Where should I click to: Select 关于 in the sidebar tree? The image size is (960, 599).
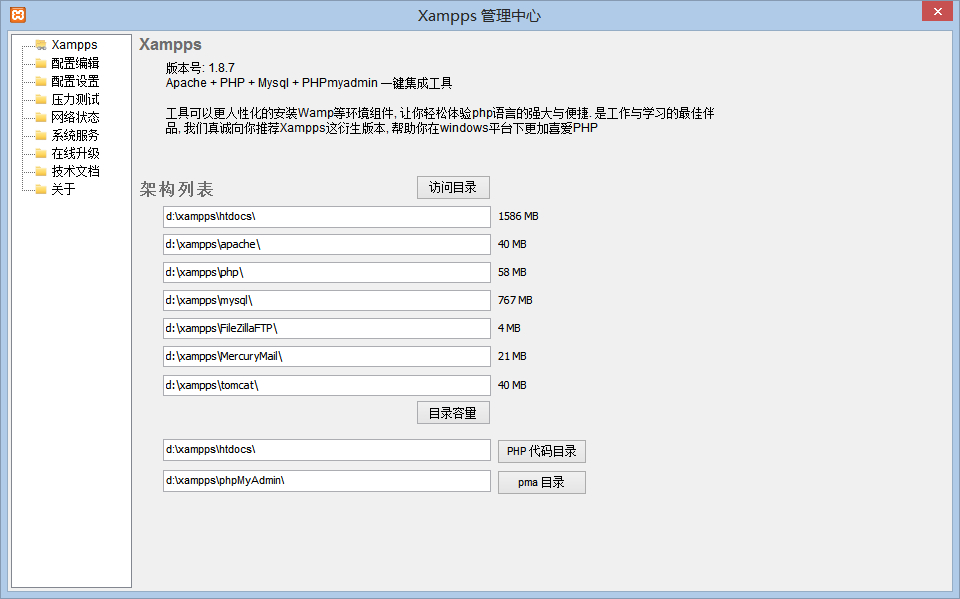[x=63, y=189]
